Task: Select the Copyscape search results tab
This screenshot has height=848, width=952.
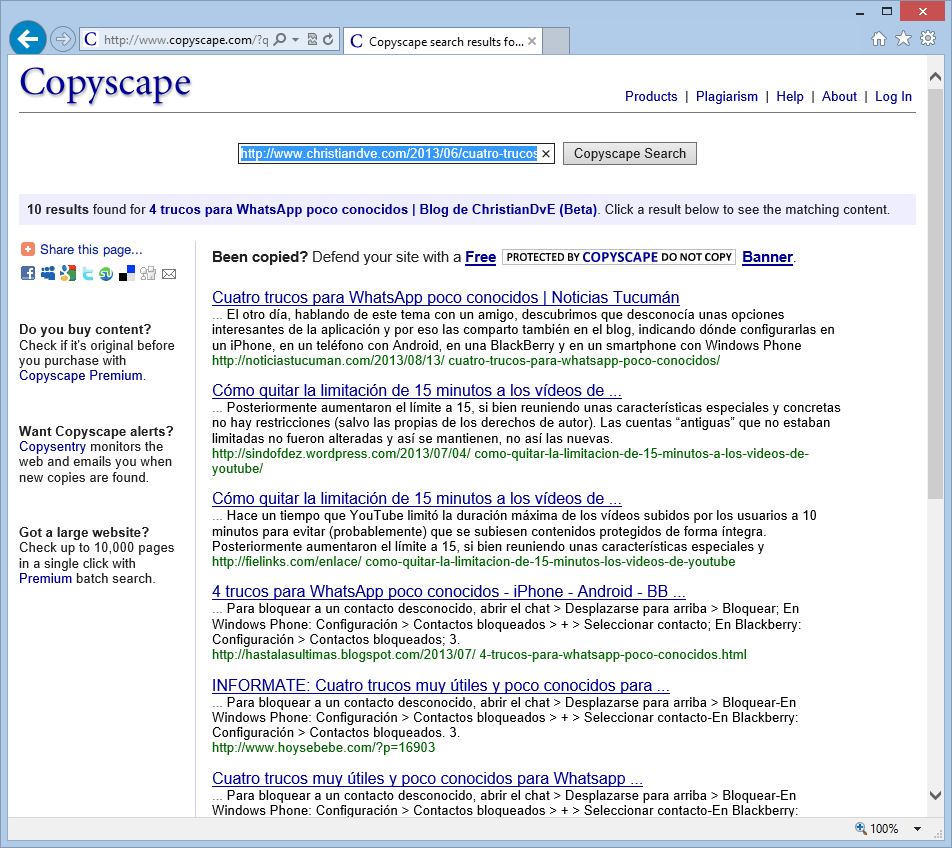Action: 443,41
